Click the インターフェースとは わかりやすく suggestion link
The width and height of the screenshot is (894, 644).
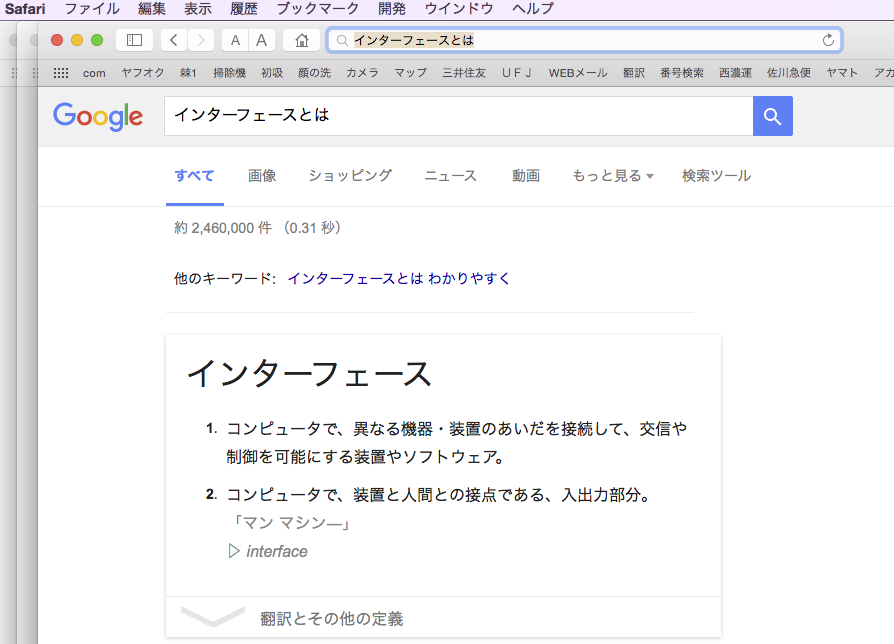(x=399, y=278)
